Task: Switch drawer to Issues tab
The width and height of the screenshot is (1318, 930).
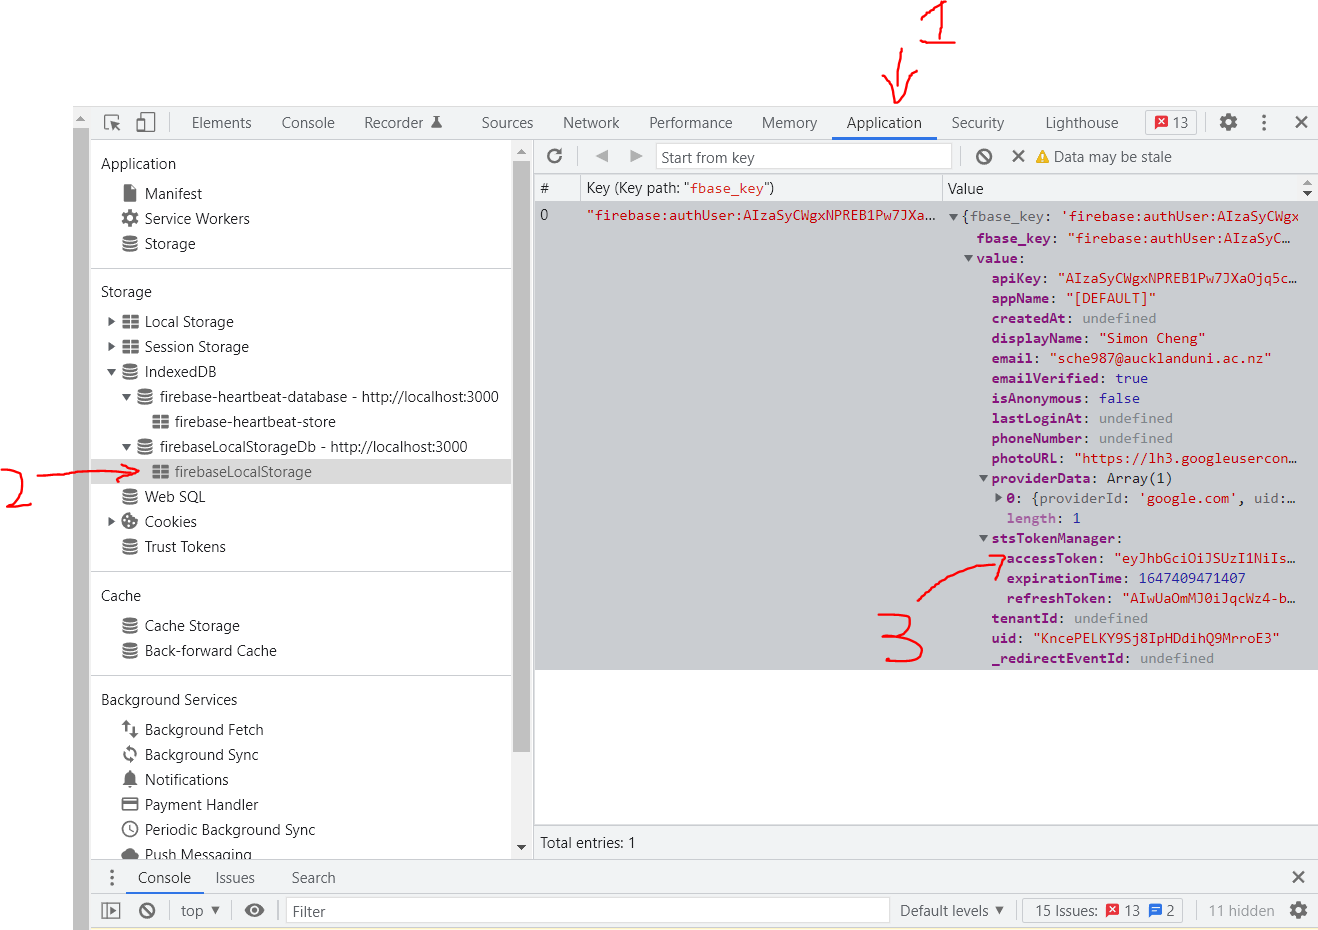Action: click(x=235, y=878)
